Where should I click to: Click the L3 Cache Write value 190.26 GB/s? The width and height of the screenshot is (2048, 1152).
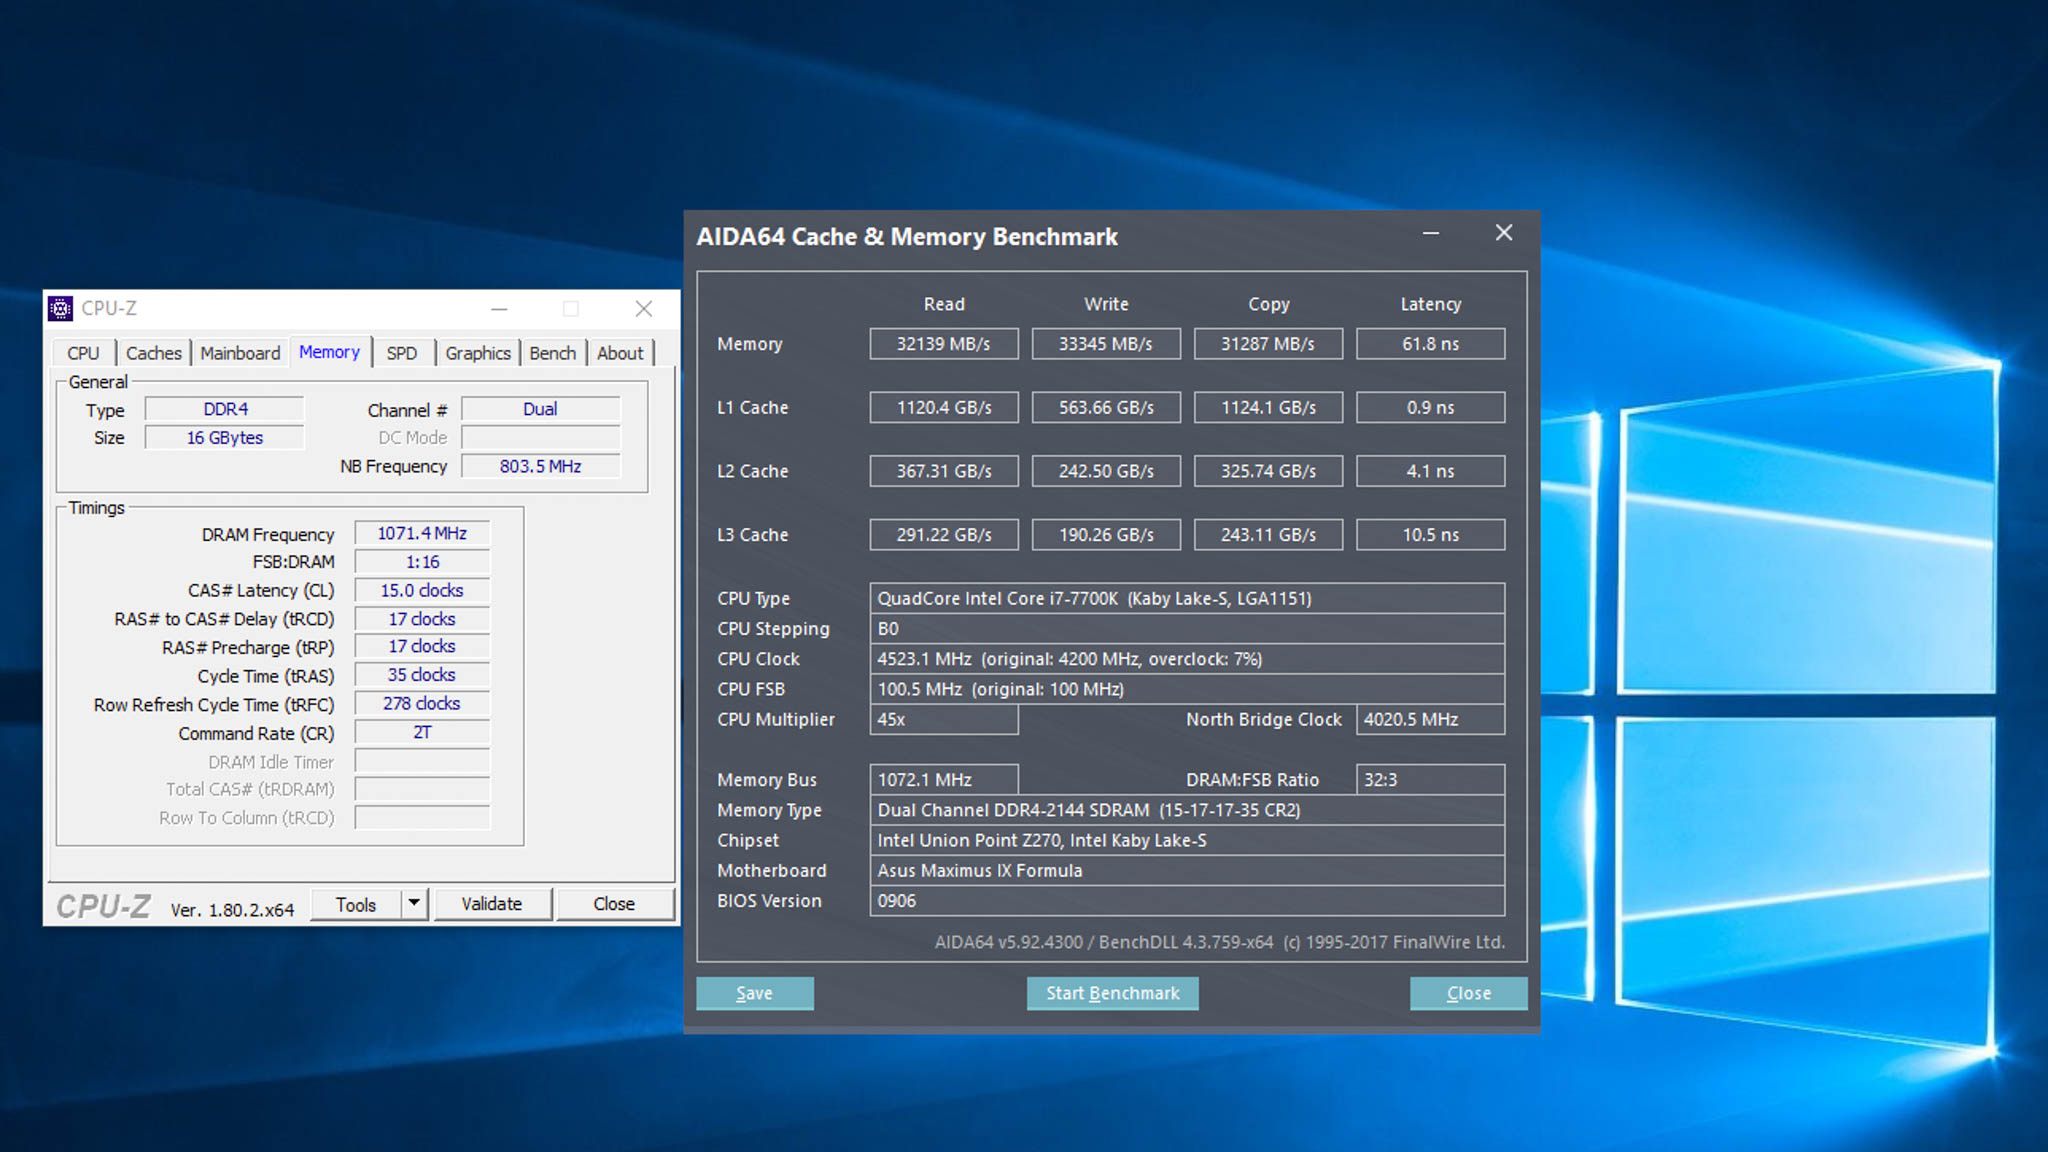coord(1106,535)
